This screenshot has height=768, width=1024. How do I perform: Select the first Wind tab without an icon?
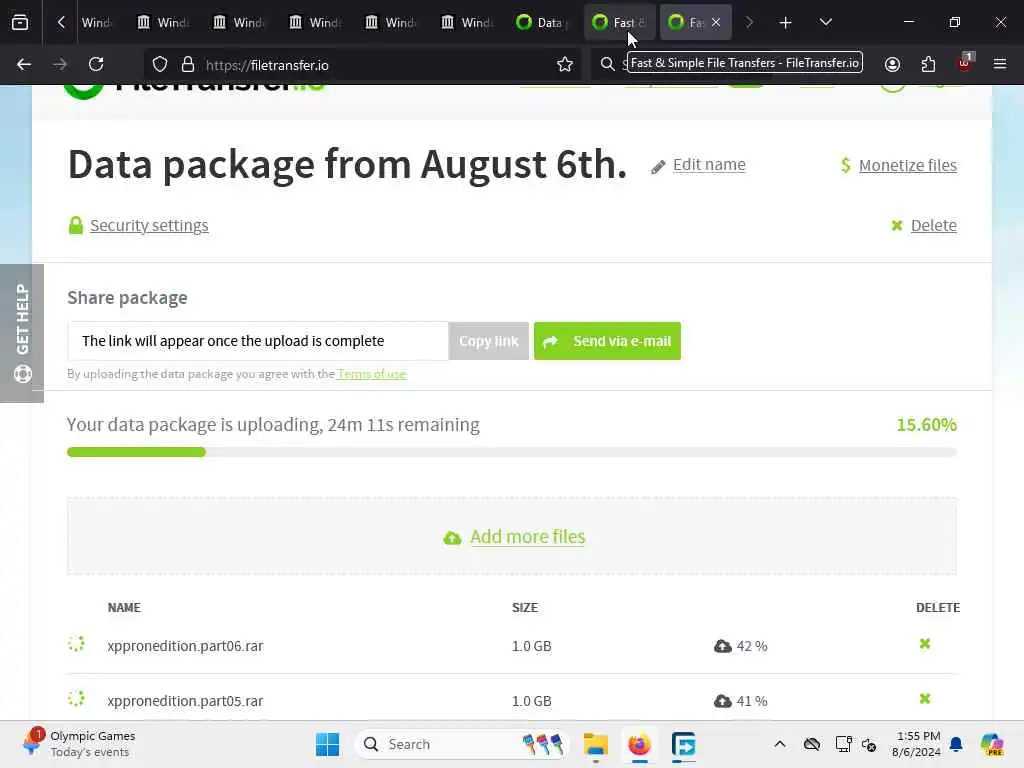97,22
